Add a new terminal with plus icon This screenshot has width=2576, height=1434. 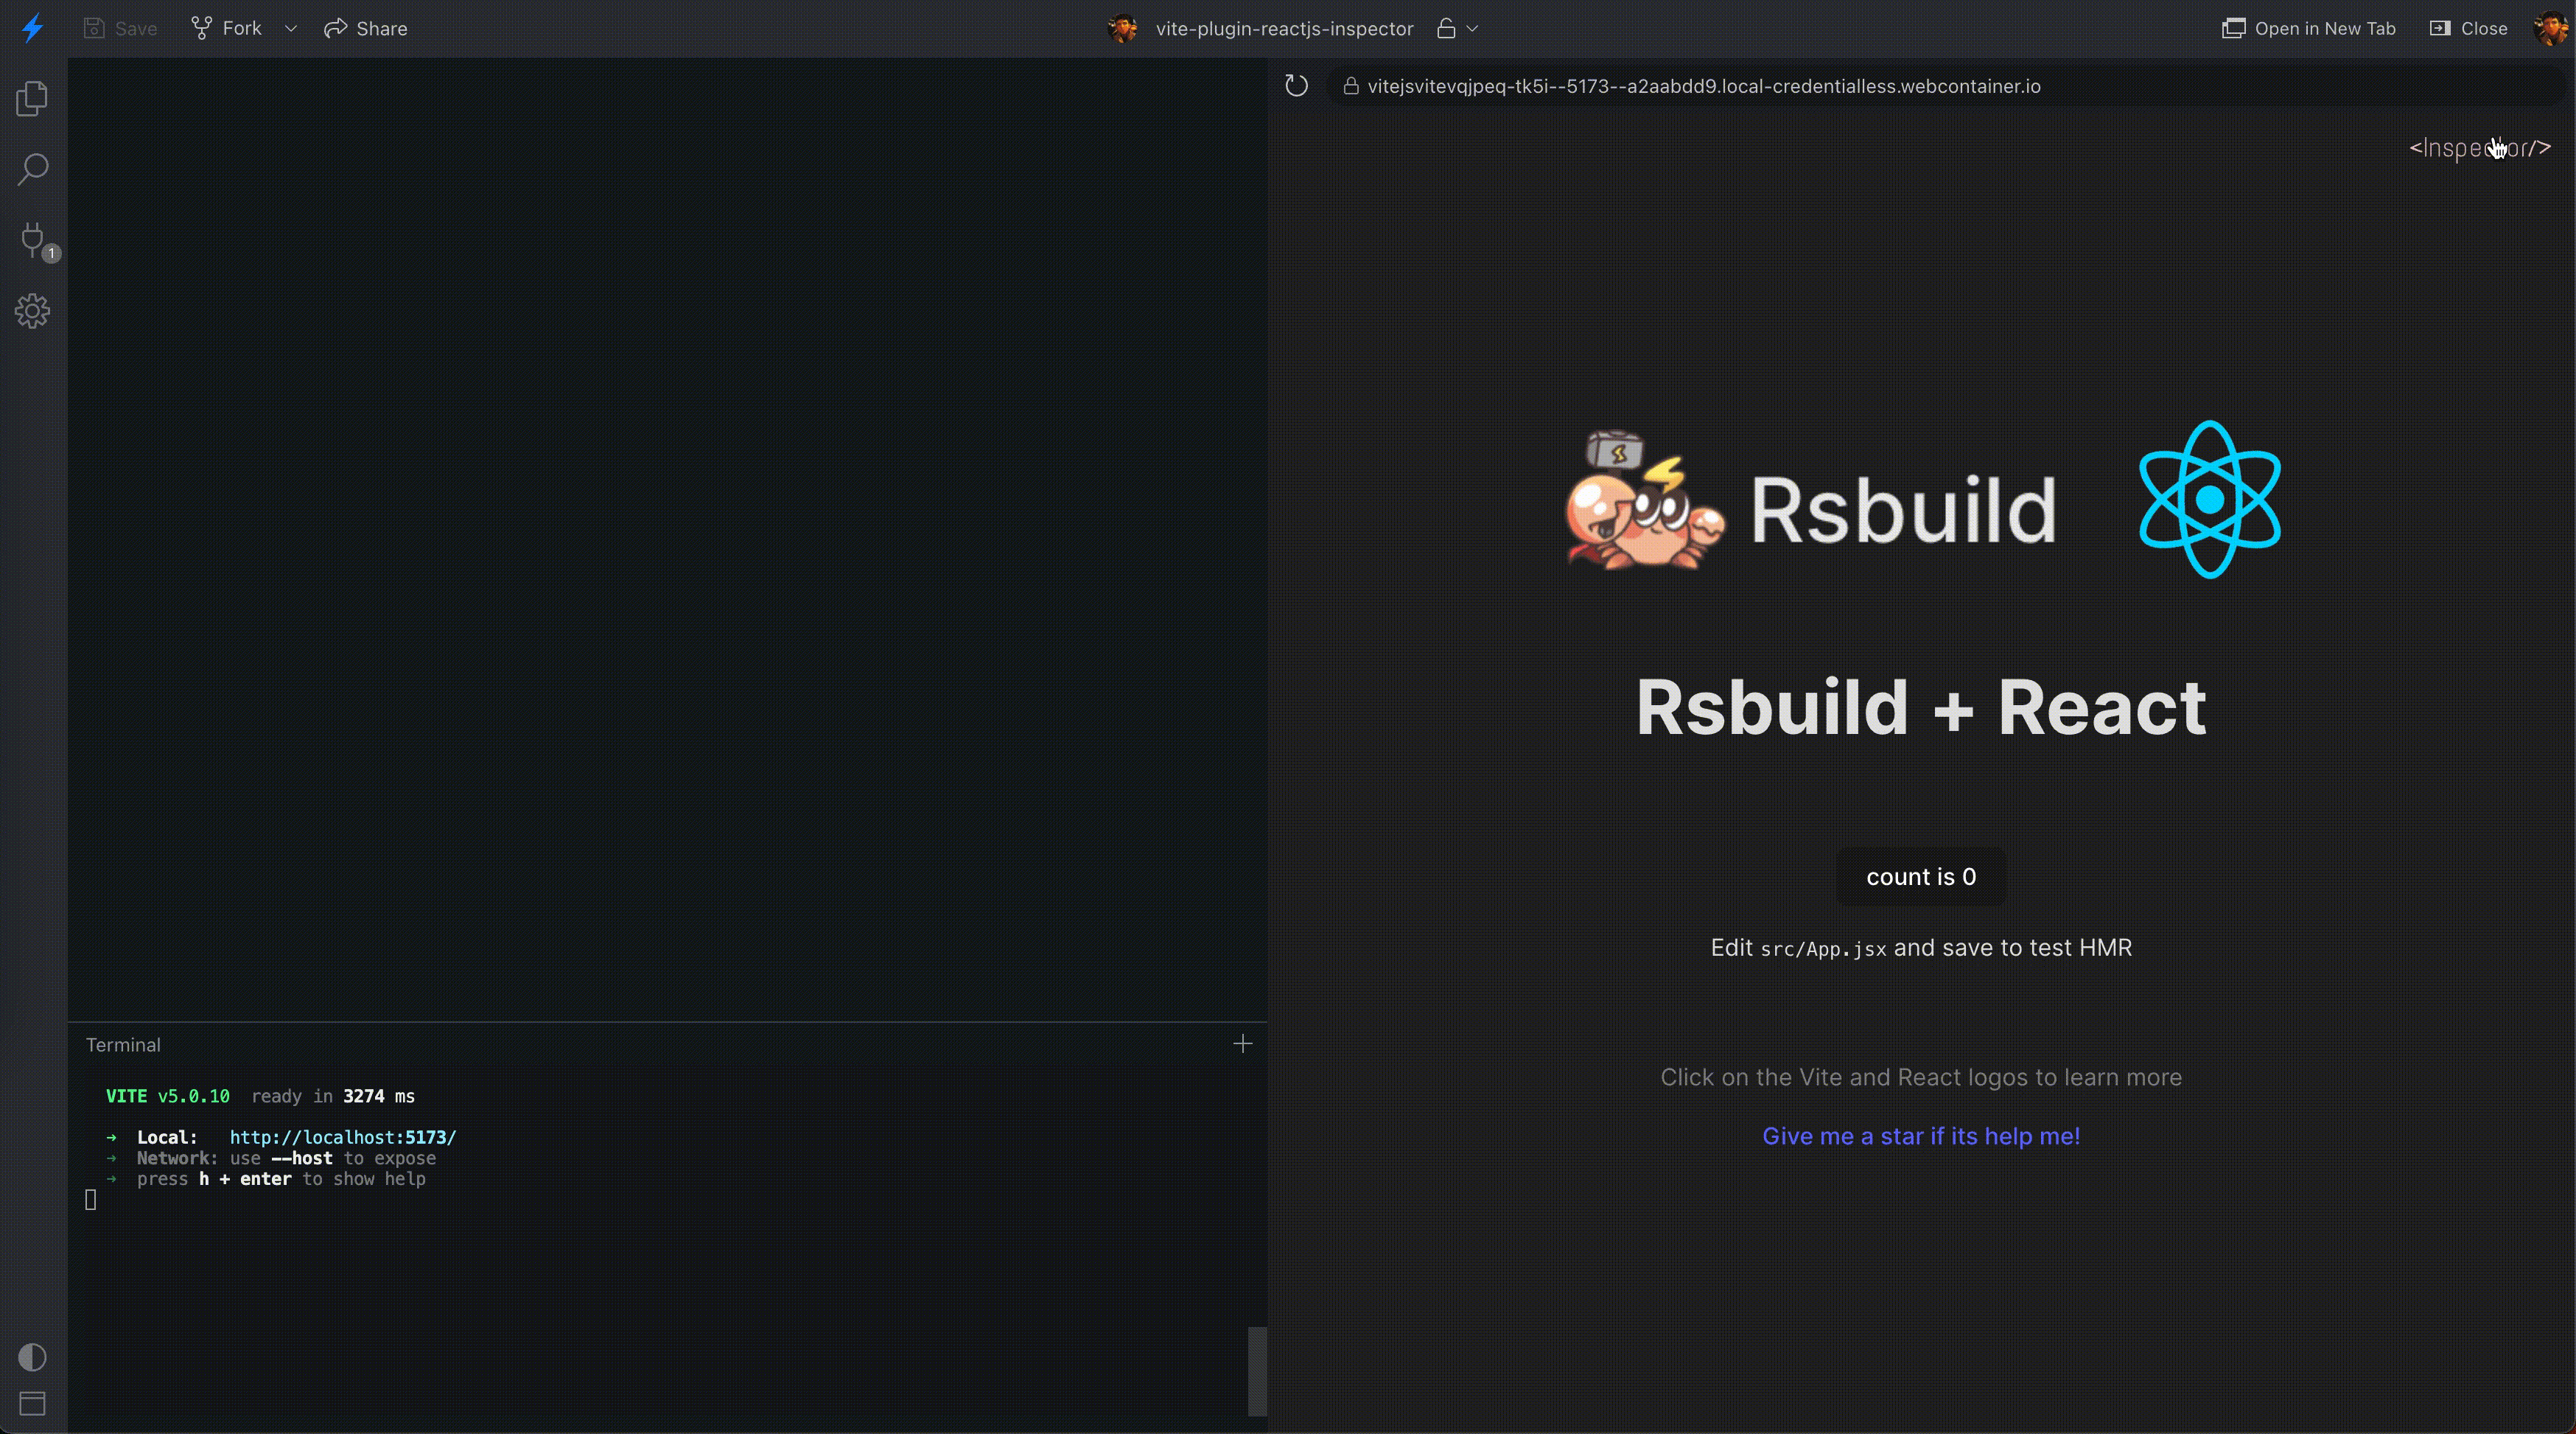pos(1242,1044)
